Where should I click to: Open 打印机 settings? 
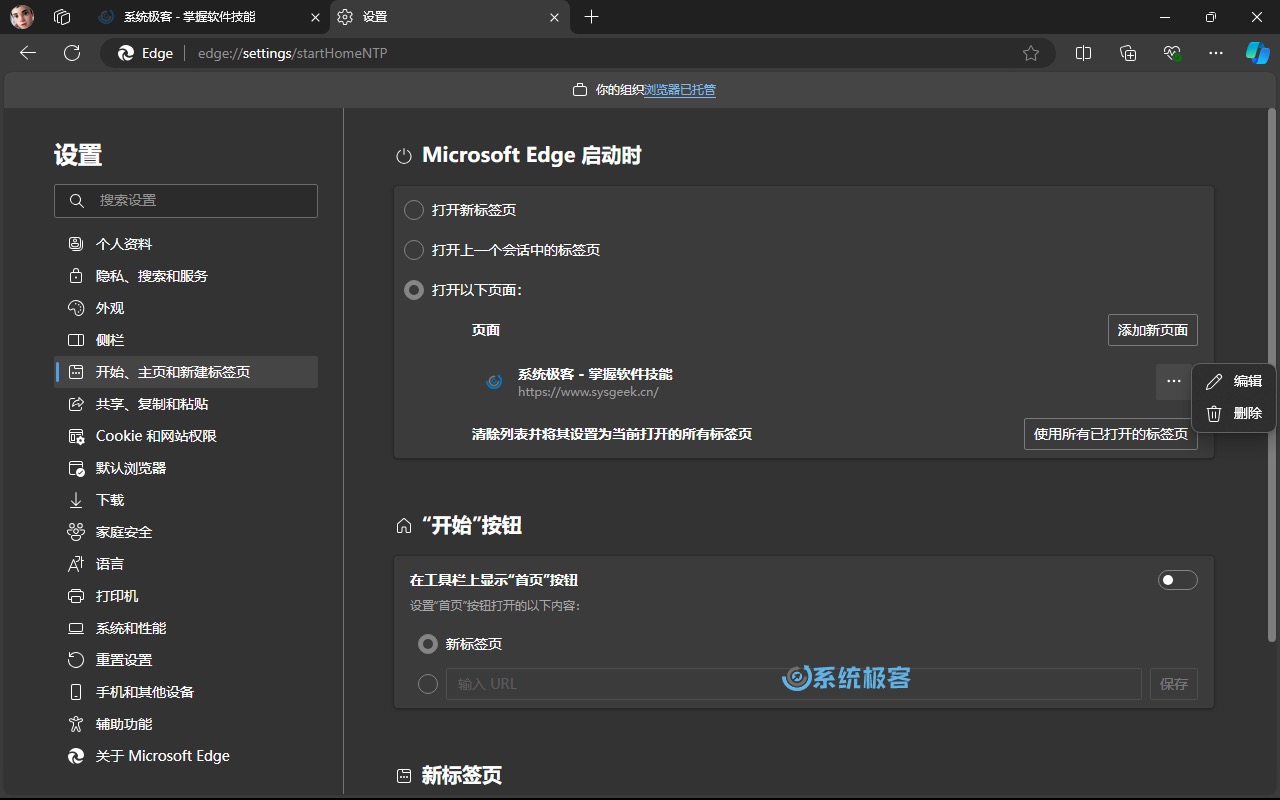[x=186, y=596]
